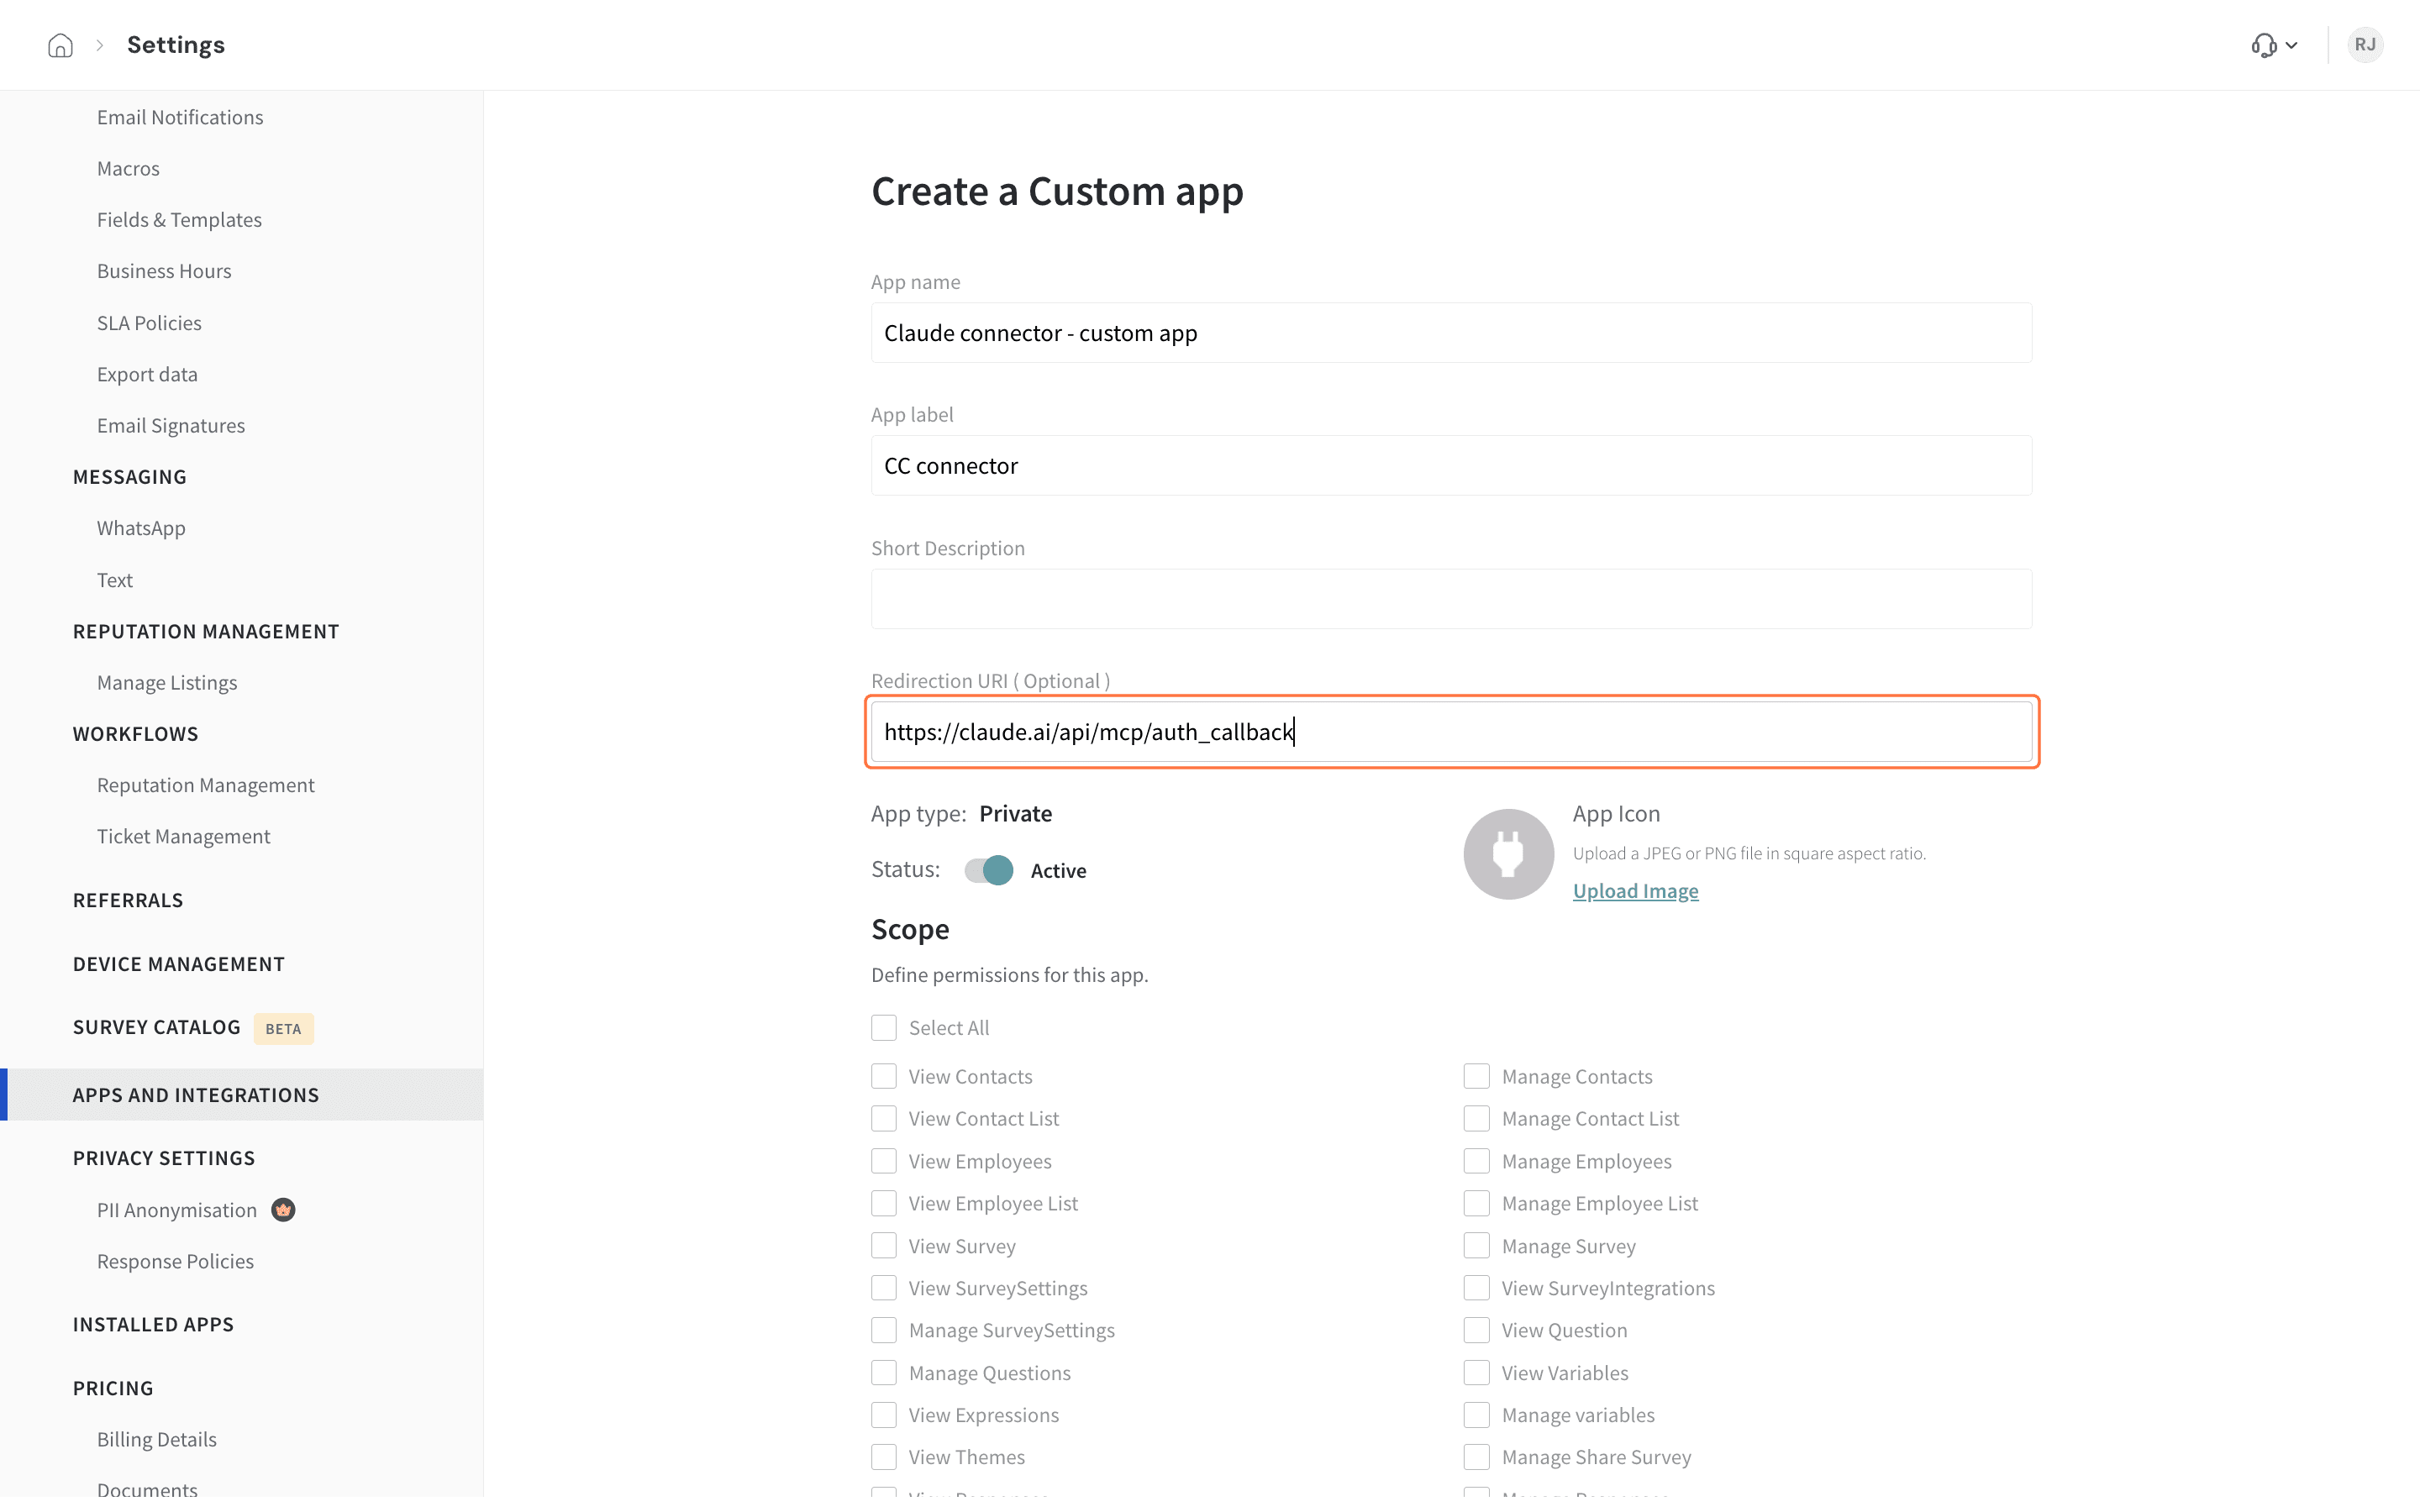Open the RJ user avatar menu
The width and height of the screenshot is (2420, 1512).
(2364, 45)
